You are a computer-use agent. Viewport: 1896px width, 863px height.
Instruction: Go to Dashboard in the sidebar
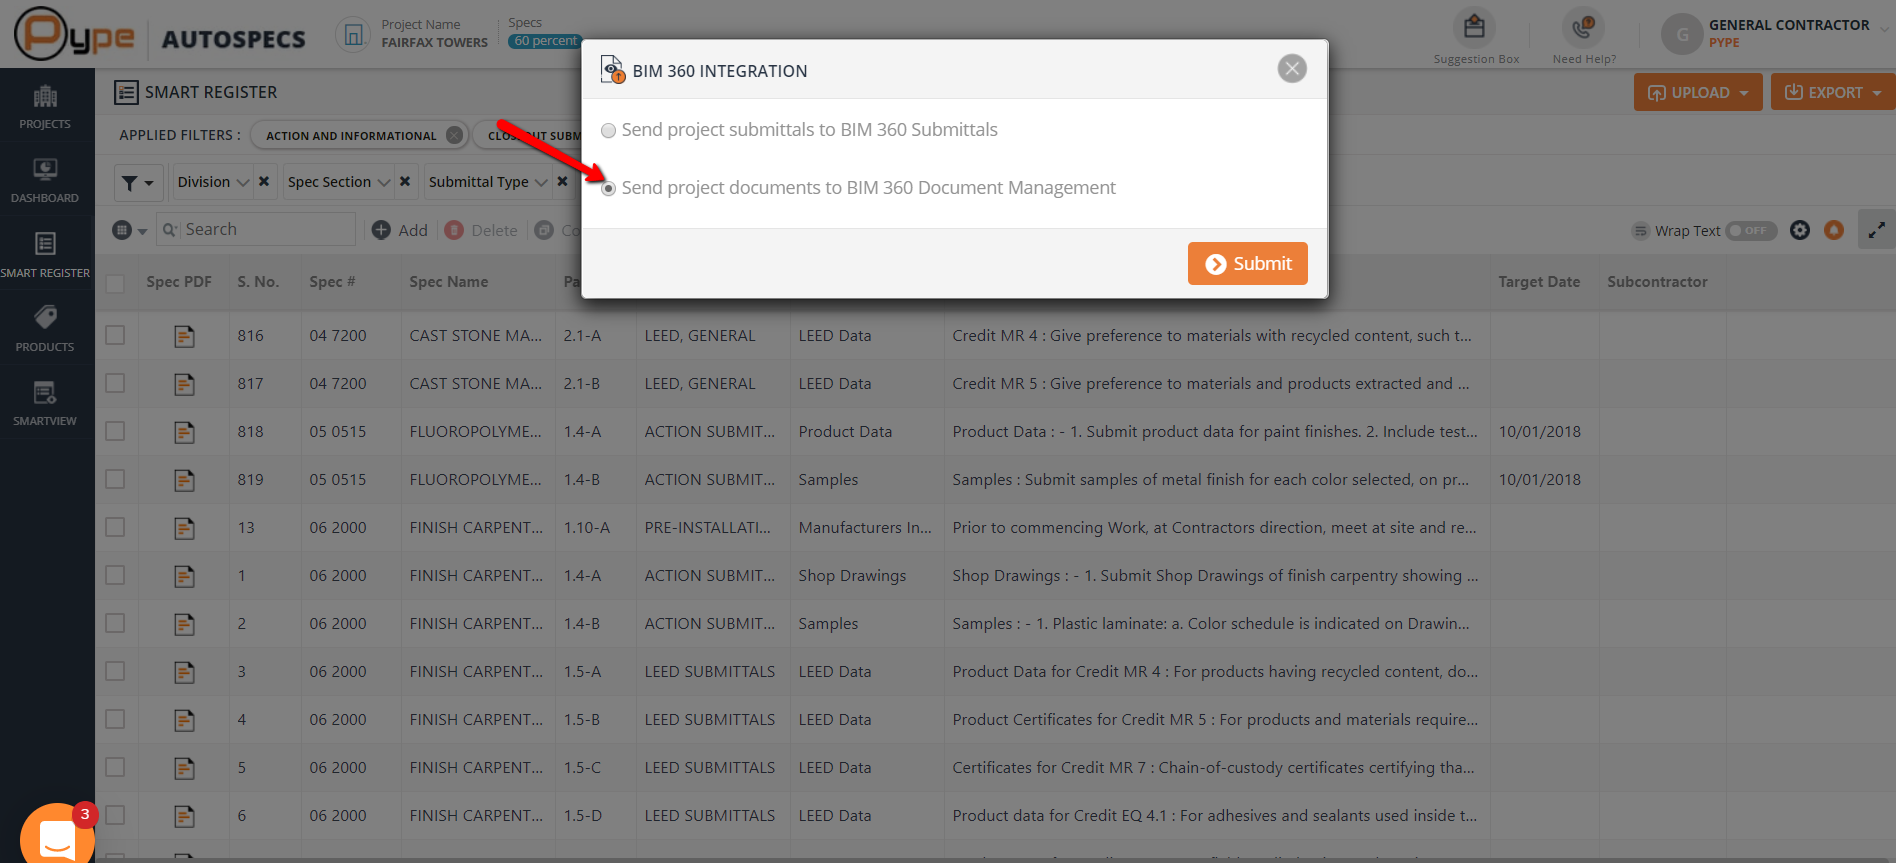pyautogui.click(x=45, y=181)
